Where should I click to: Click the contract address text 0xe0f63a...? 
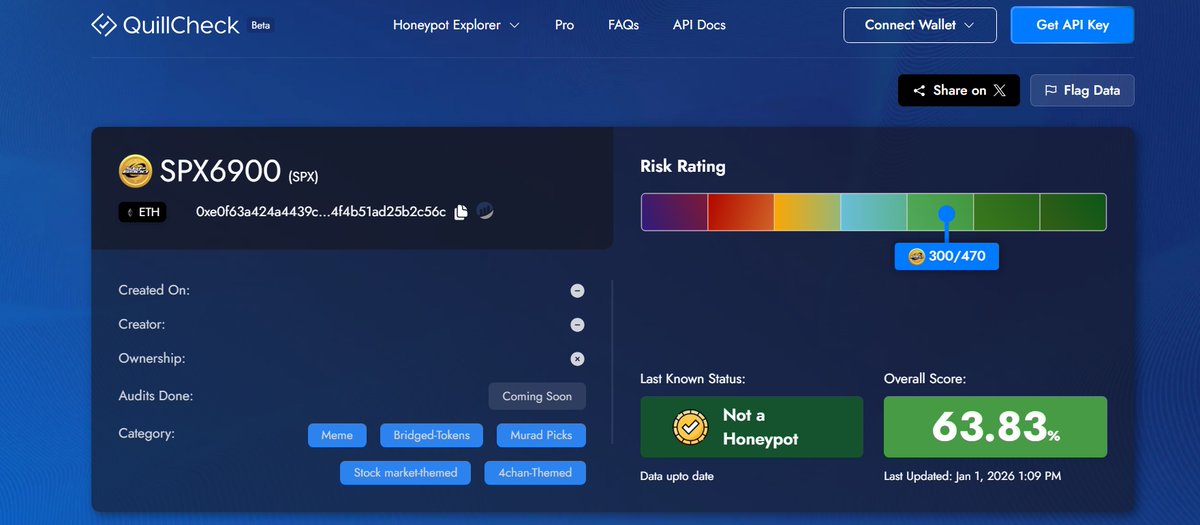pyautogui.click(x=321, y=212)
